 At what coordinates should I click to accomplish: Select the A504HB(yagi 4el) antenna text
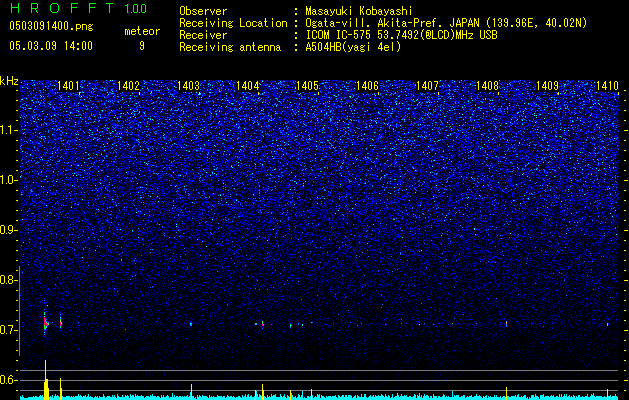point(353,47)
